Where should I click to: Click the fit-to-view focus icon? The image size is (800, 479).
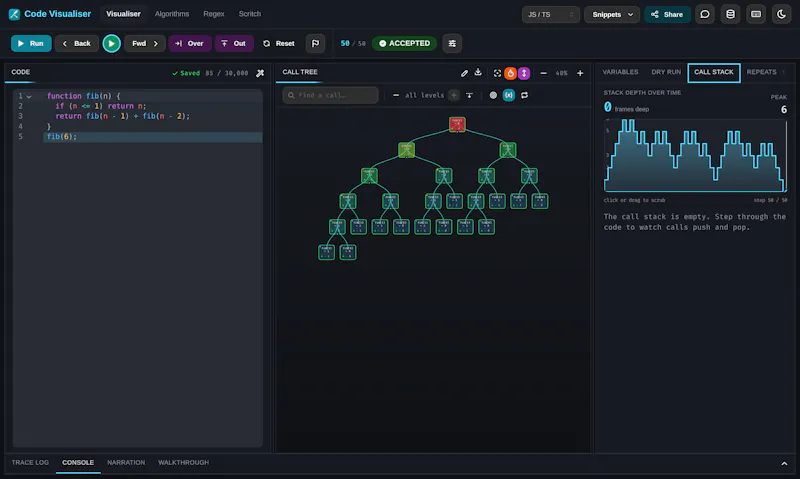[x=497, y=73]
